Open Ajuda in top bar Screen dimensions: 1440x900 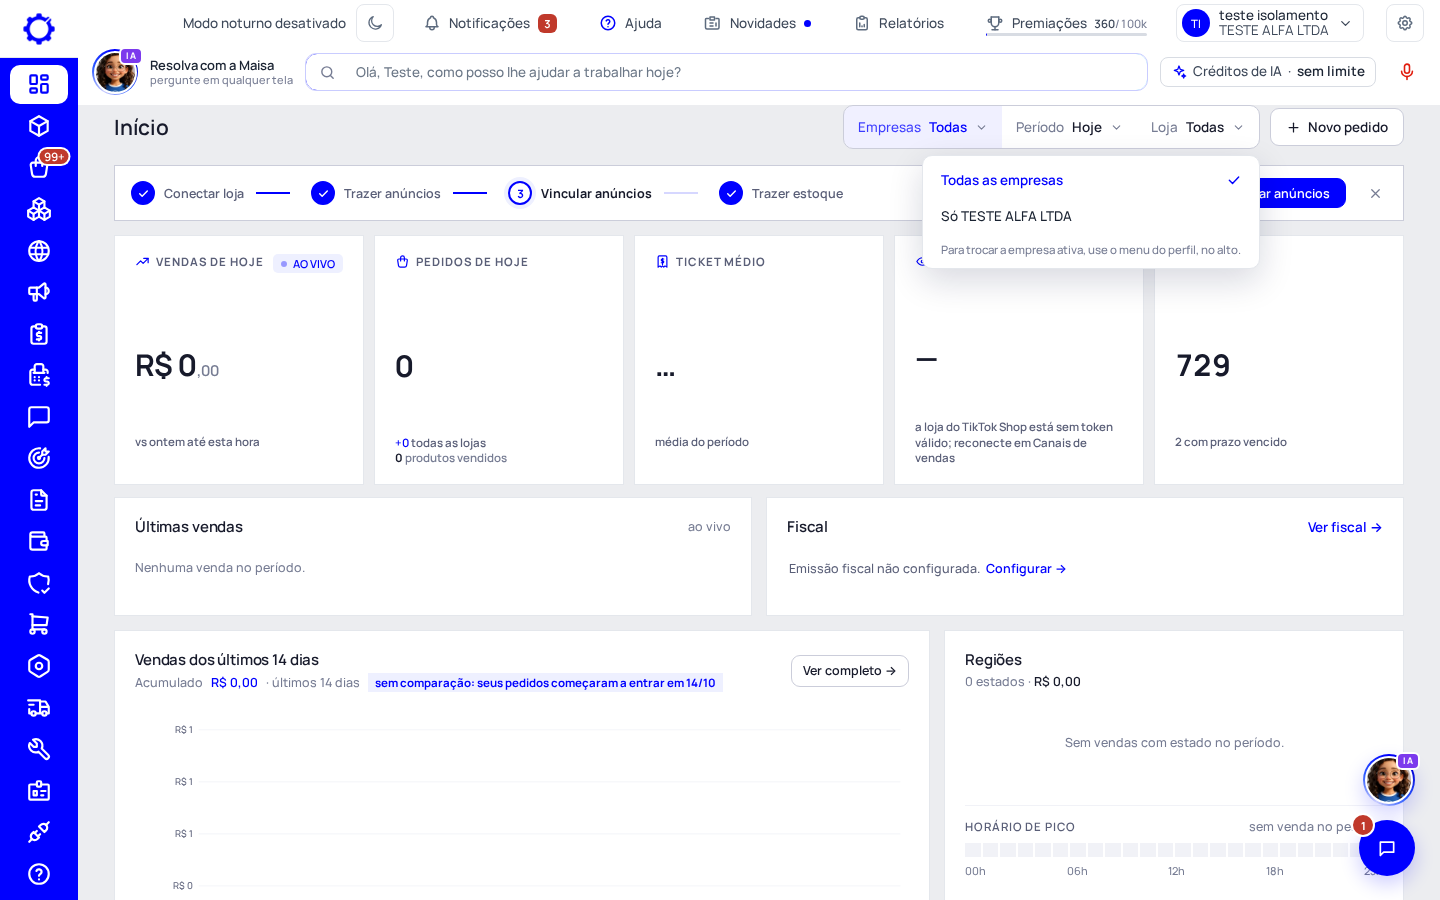coord(631,23)
